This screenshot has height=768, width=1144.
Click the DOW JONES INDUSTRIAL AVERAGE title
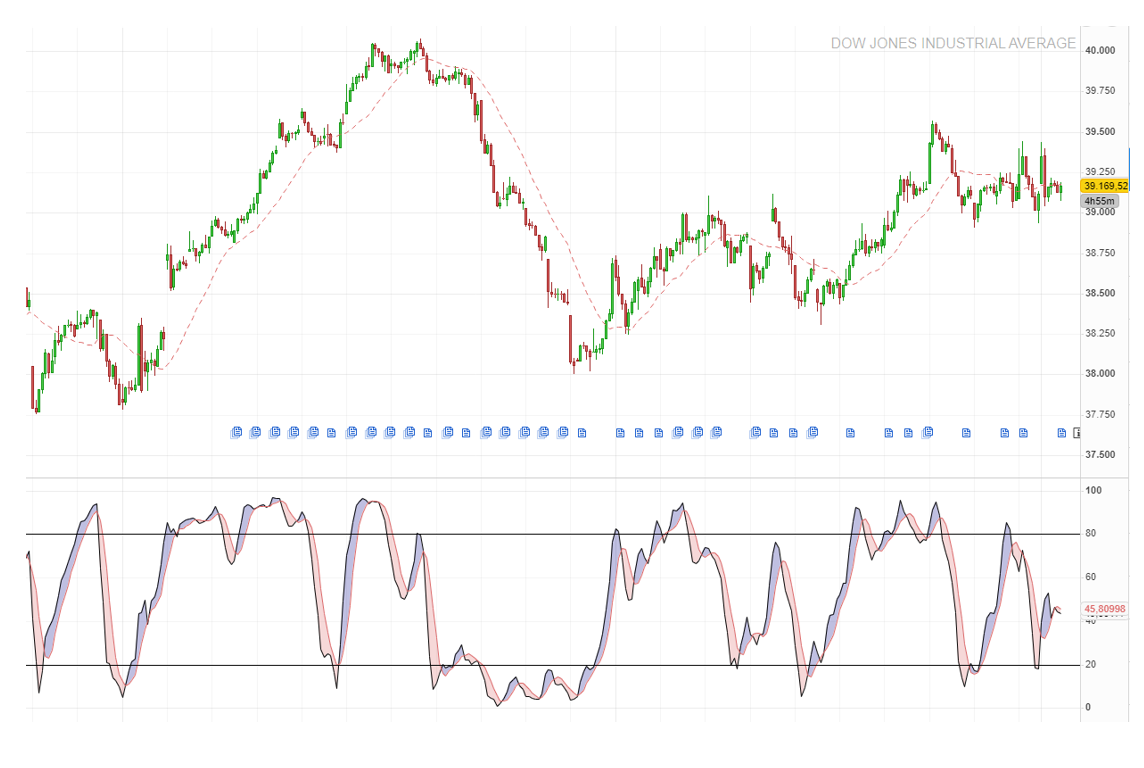tap(953, 44)
